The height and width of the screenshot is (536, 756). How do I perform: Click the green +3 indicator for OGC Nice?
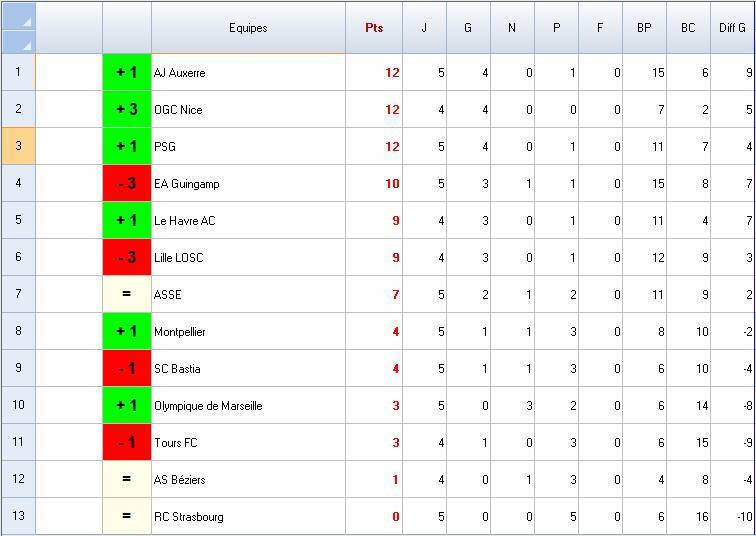pyautogui.click(x=126, y=110)
